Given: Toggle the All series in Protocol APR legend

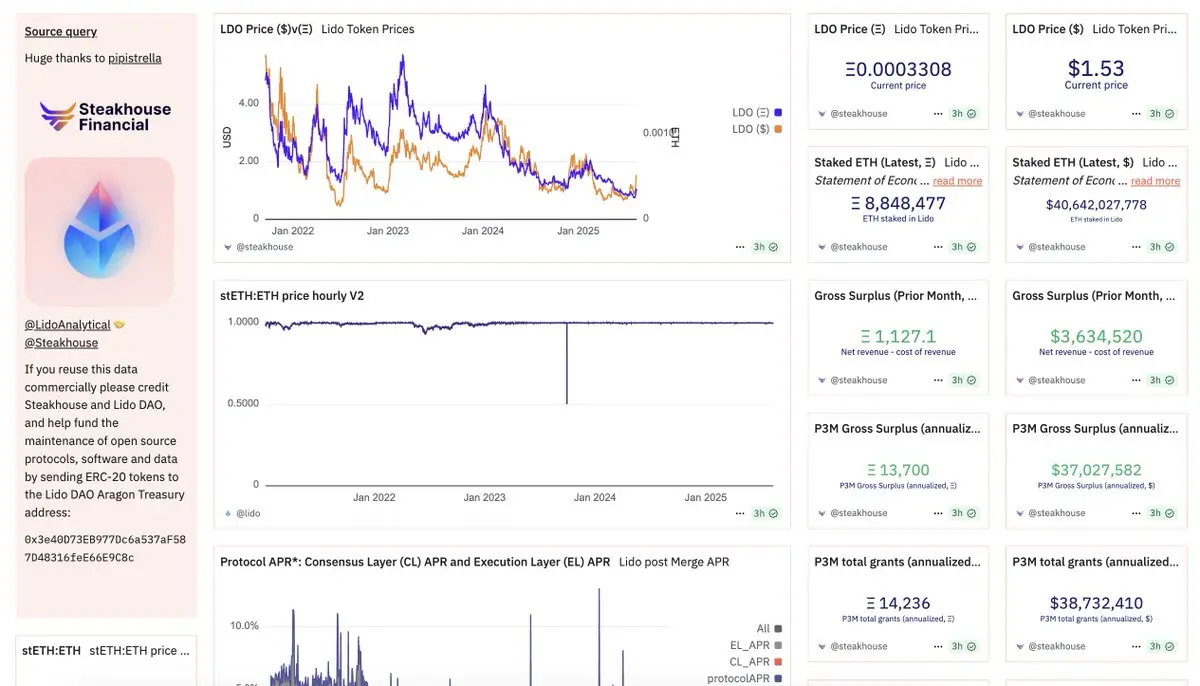Looking at the screenshot, I should point(769,629).
